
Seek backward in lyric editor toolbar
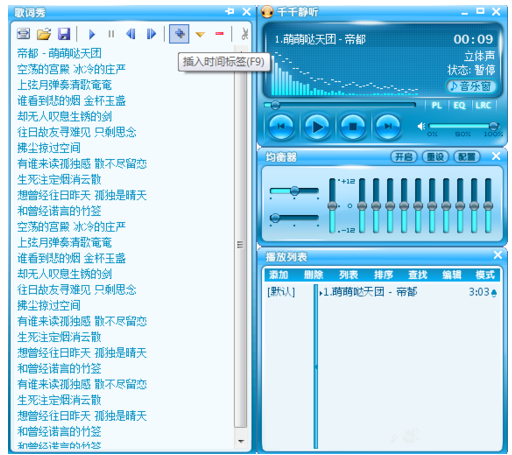131,34
